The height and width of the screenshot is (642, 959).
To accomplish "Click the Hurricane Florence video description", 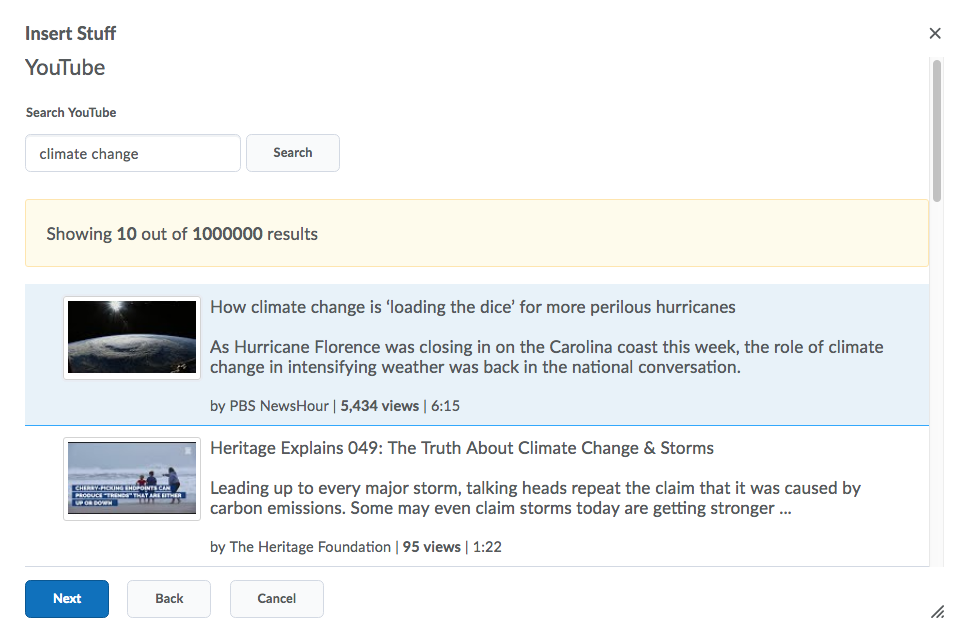I will (546, 357).
